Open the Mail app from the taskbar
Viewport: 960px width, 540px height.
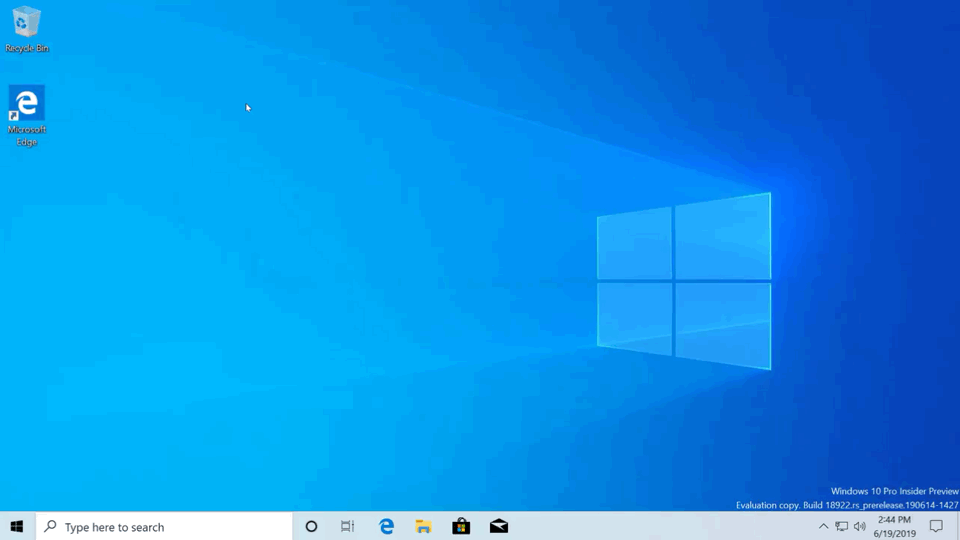tap(498, 527)
